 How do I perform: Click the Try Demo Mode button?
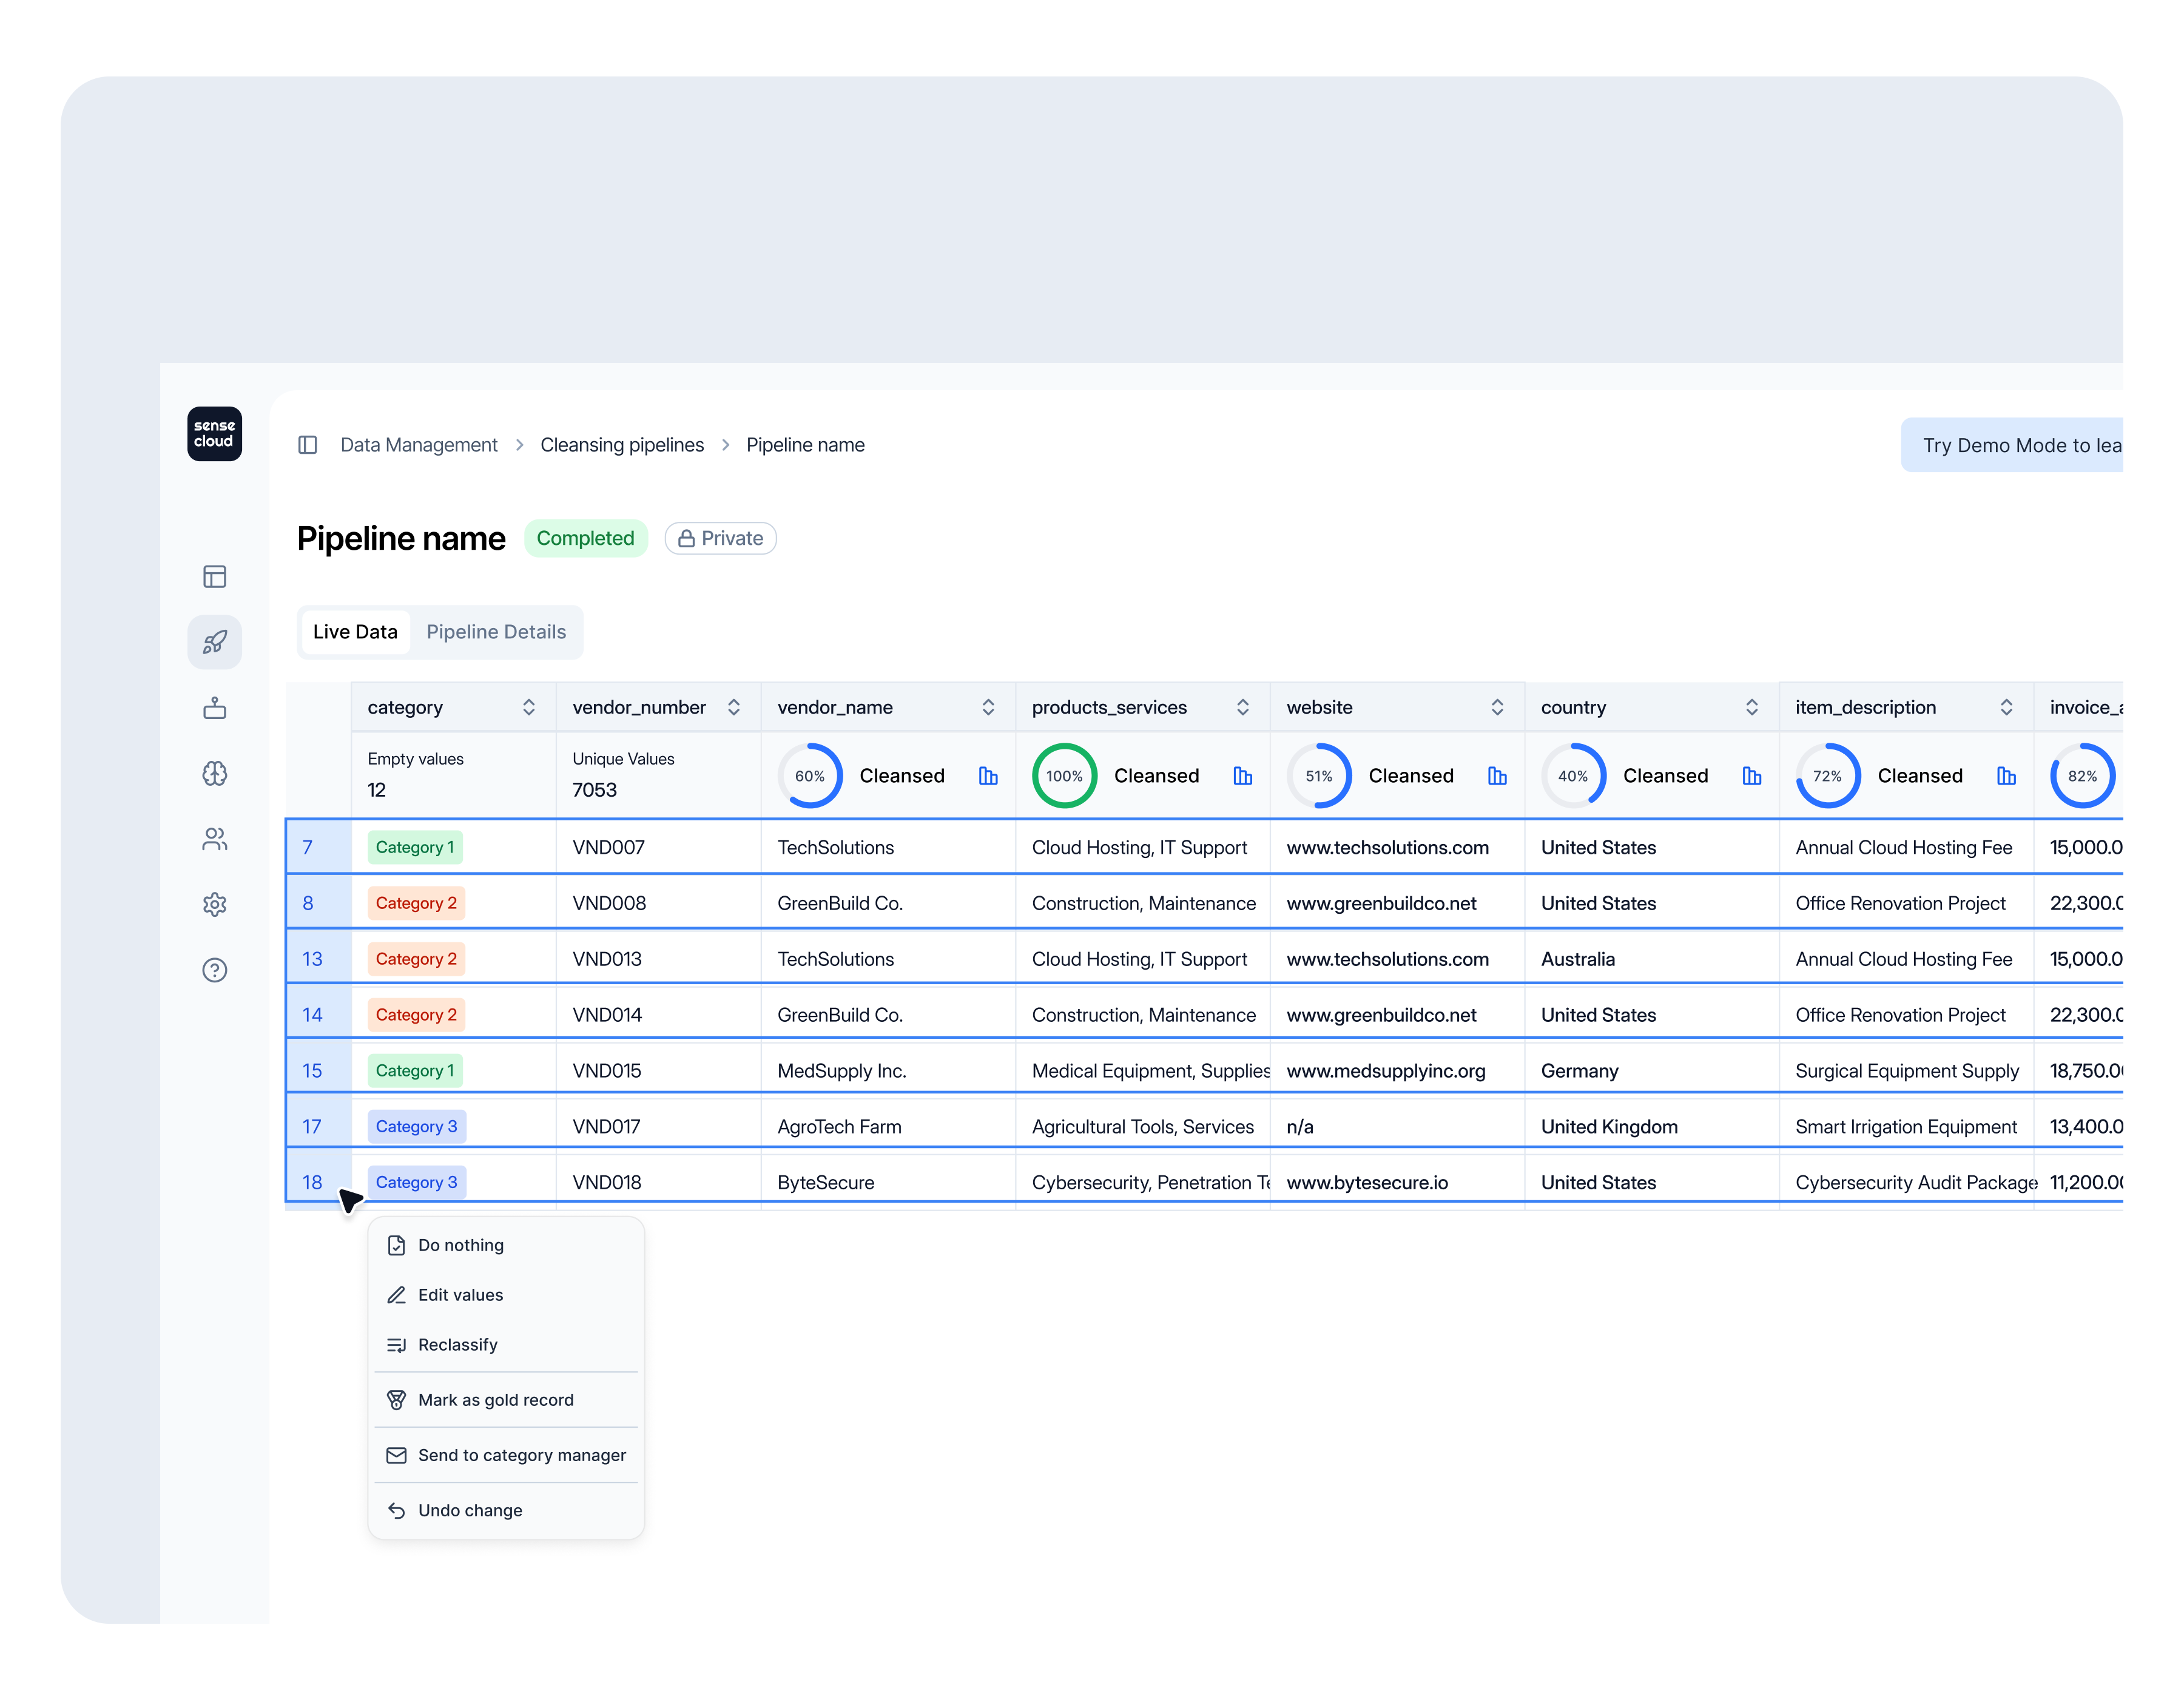pyautogui.click(x=2011, y=445)
